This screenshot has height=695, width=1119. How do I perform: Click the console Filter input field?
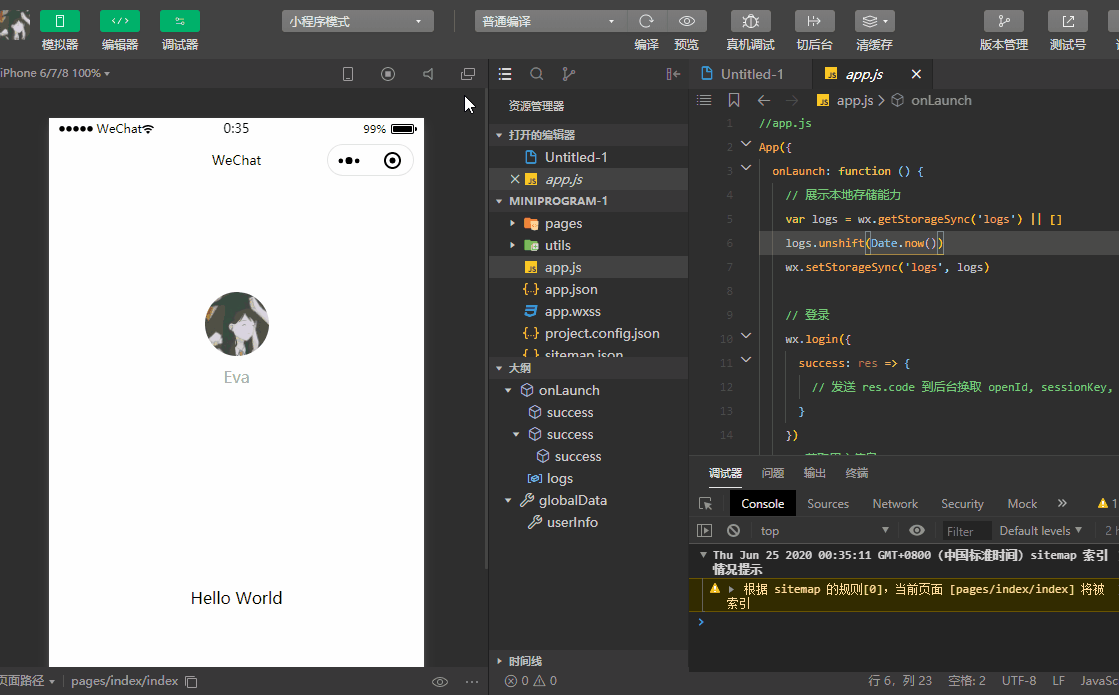[x=966, y=531]
